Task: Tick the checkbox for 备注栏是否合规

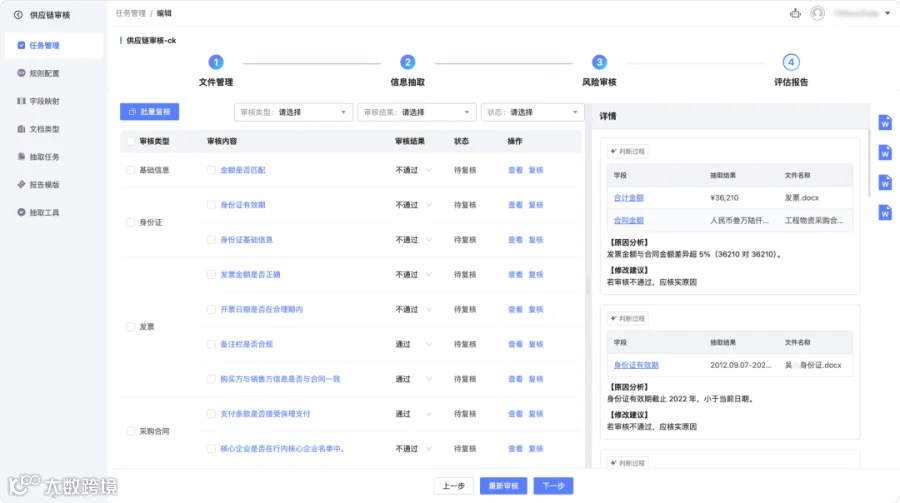Action: pos(211,344)
